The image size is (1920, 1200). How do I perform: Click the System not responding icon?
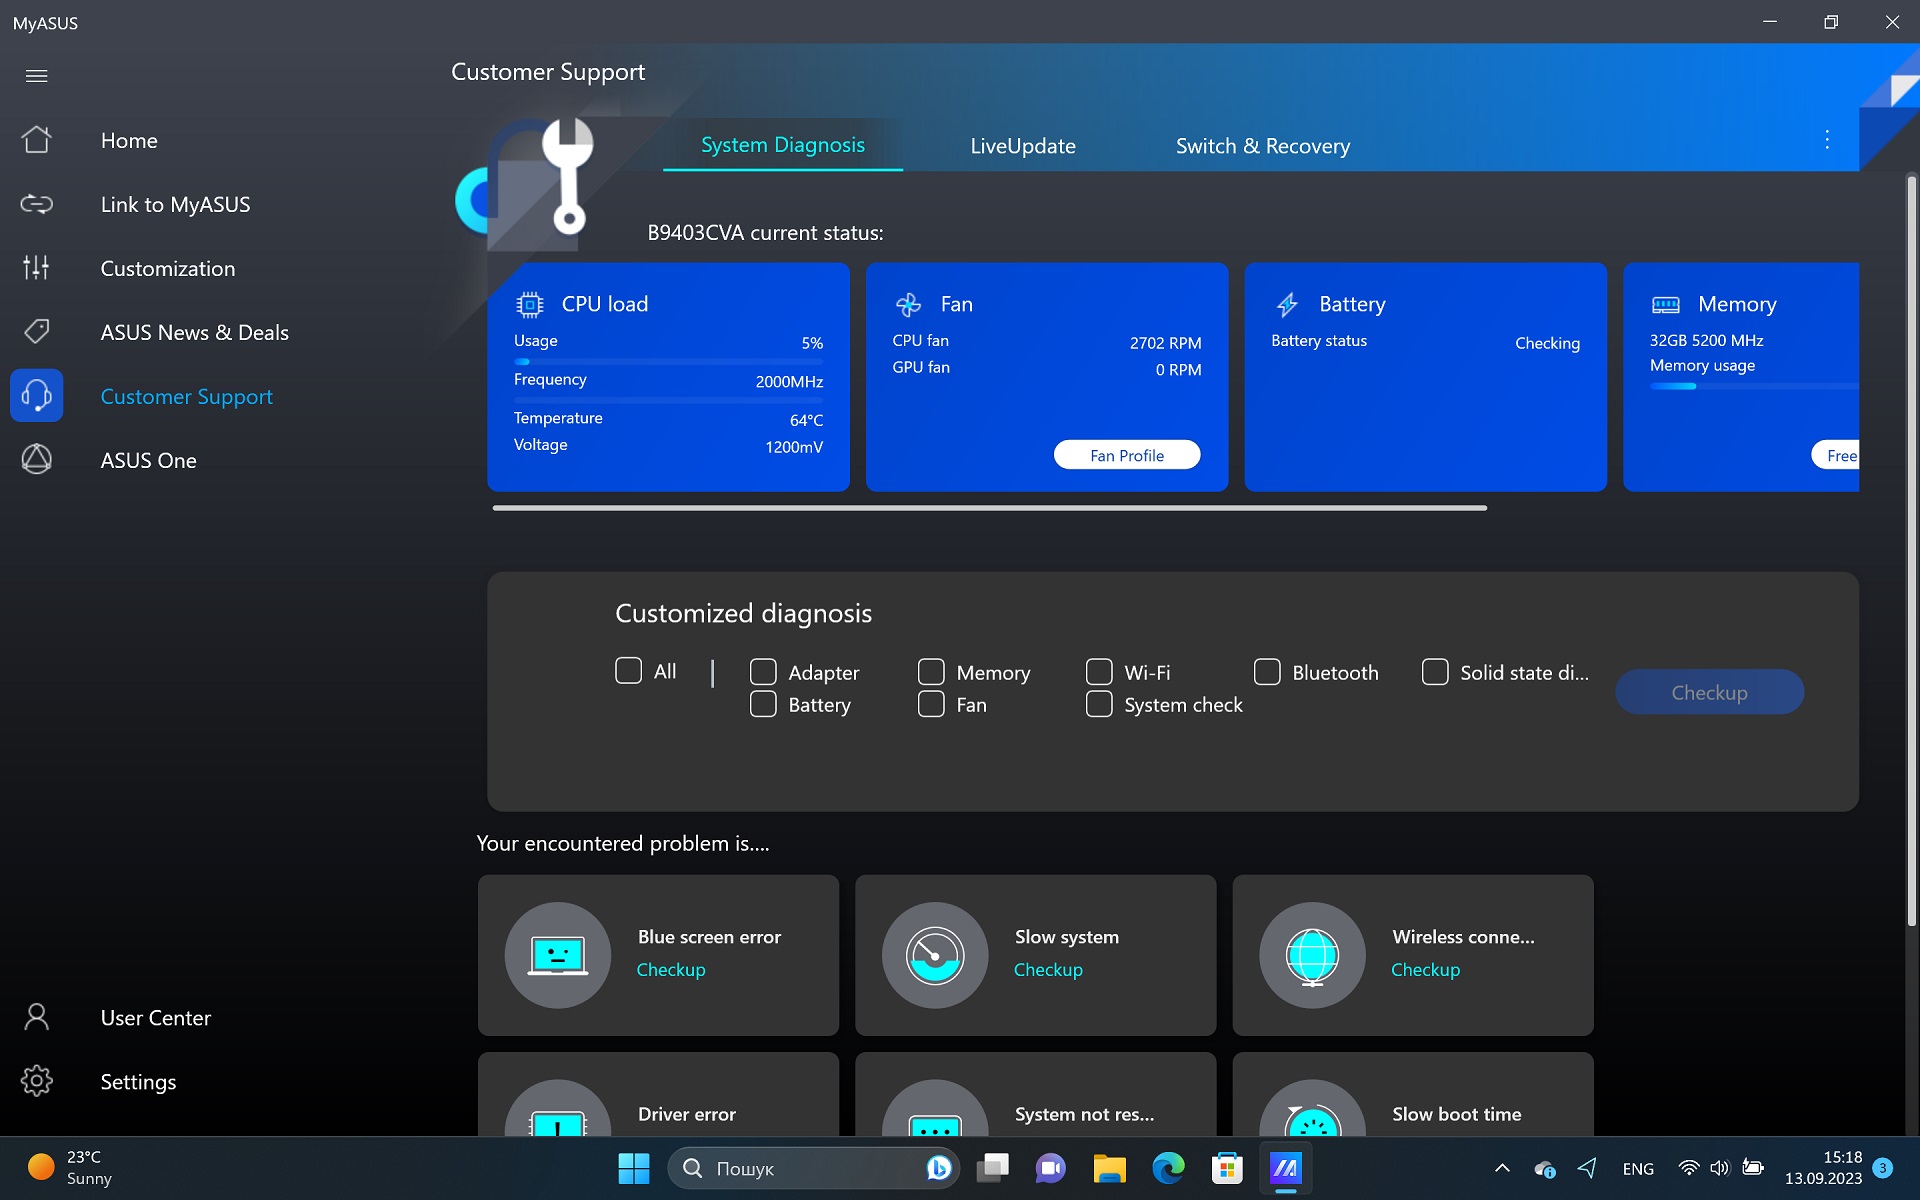pos(935,1108)
